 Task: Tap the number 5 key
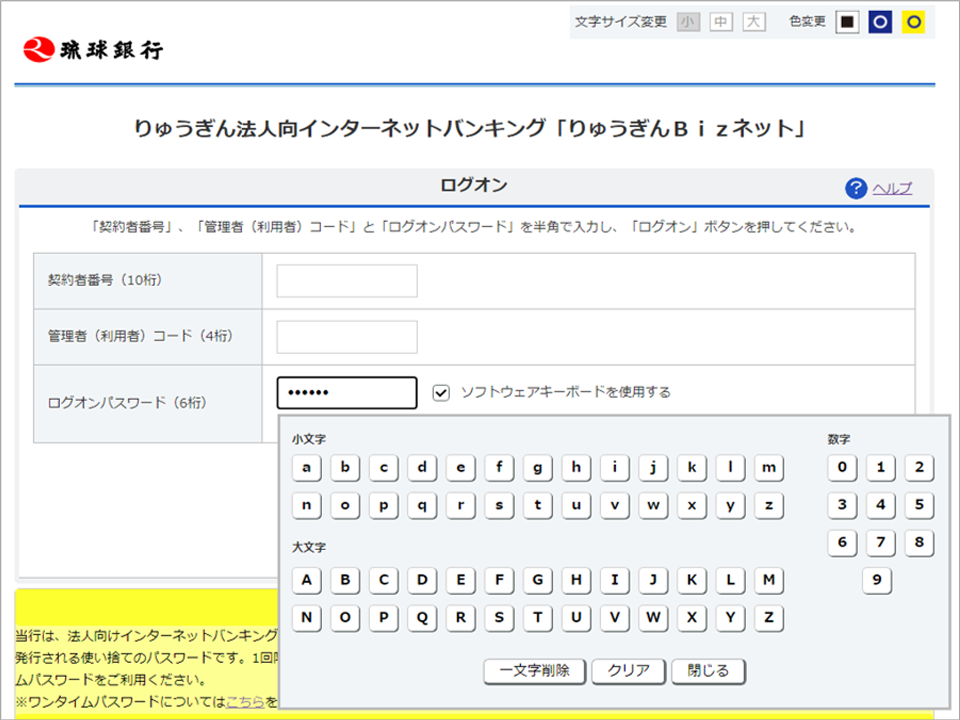[x=920, y=505]
